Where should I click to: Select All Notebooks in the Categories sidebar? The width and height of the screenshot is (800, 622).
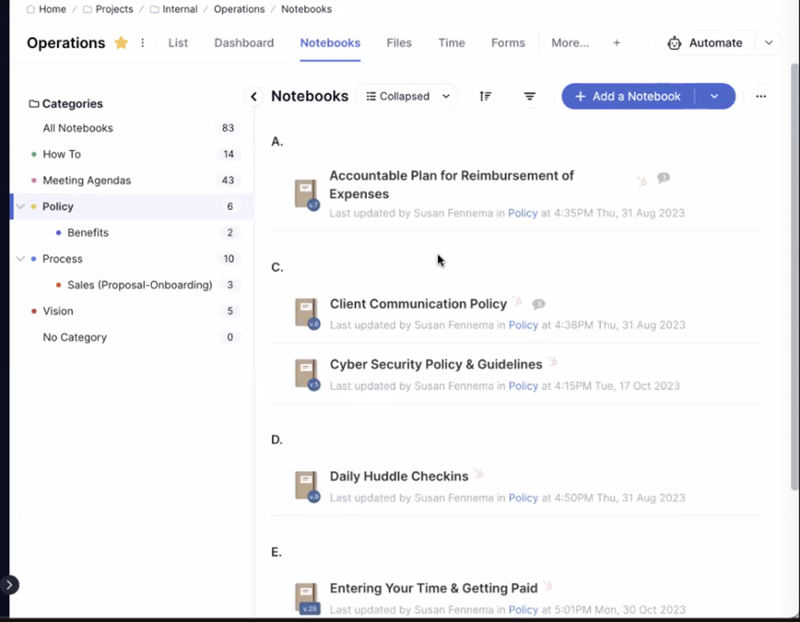pyautogui.click(x=78, y=128)
